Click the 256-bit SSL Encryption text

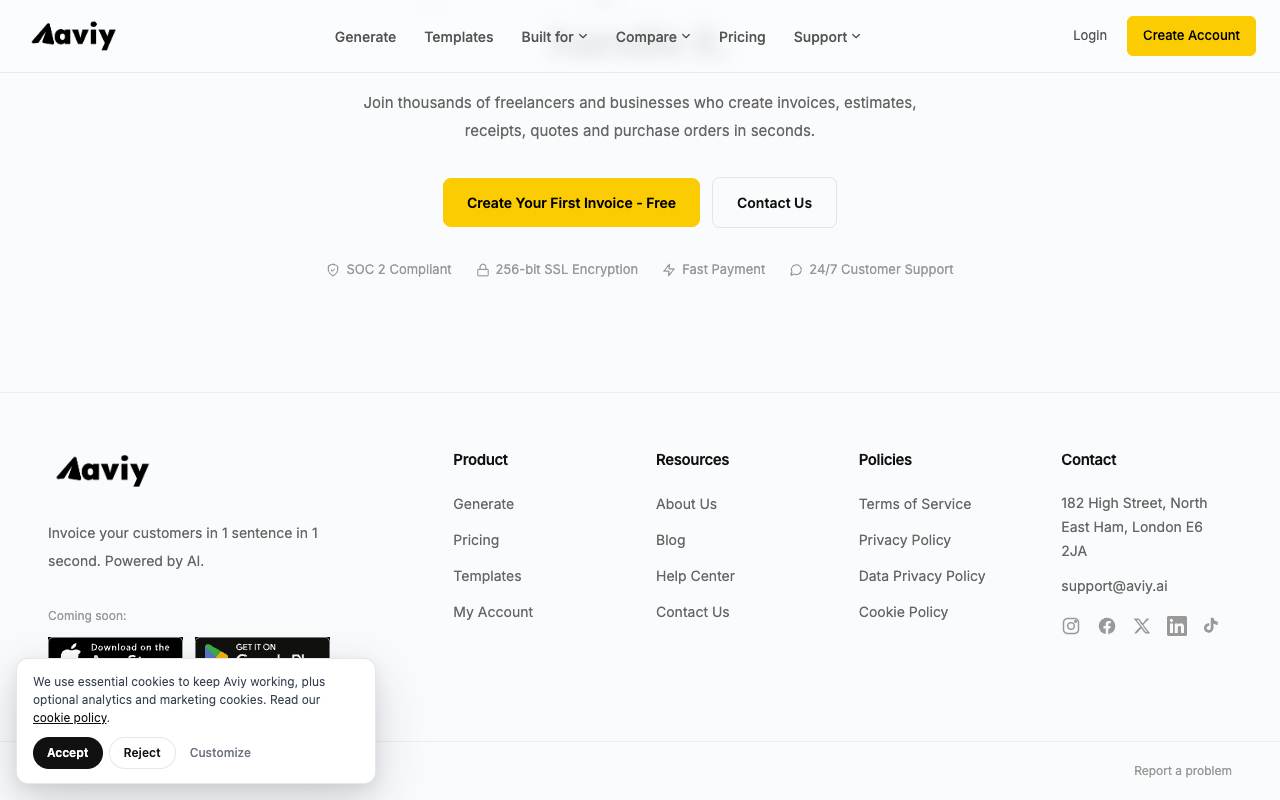click(x=566, y=270)
